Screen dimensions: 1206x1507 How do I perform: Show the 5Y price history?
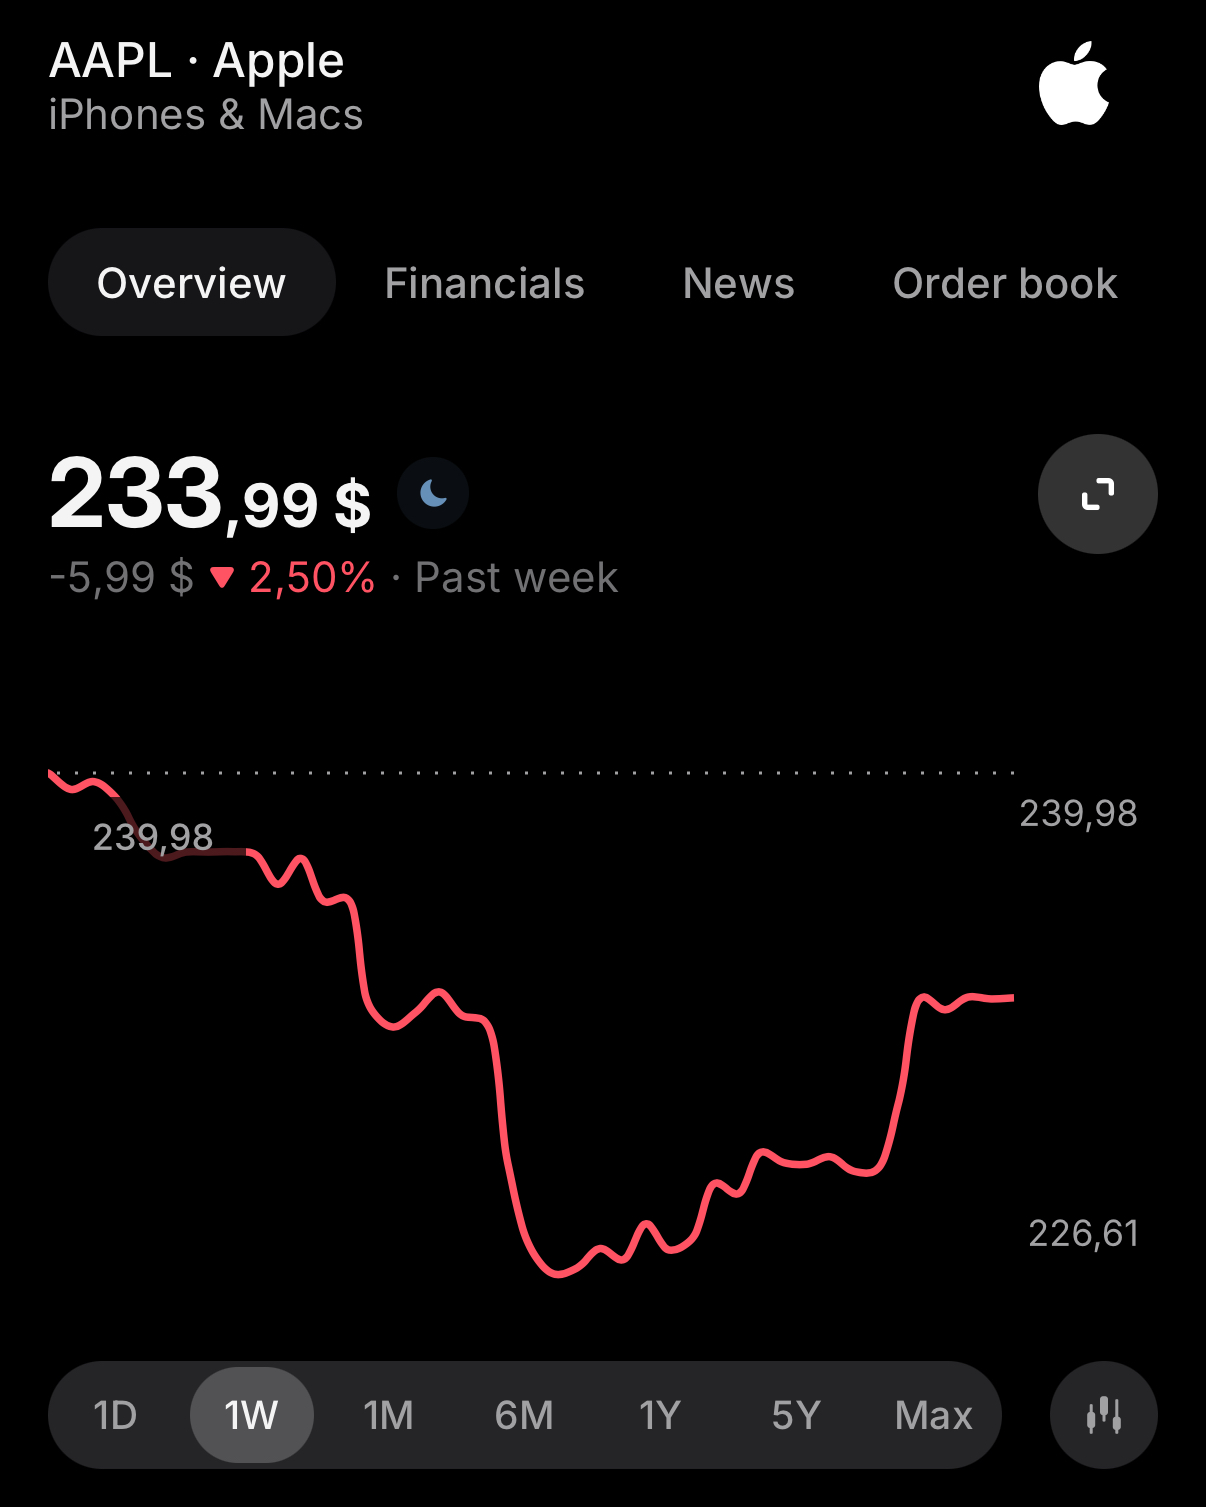tap(796, 1415)
